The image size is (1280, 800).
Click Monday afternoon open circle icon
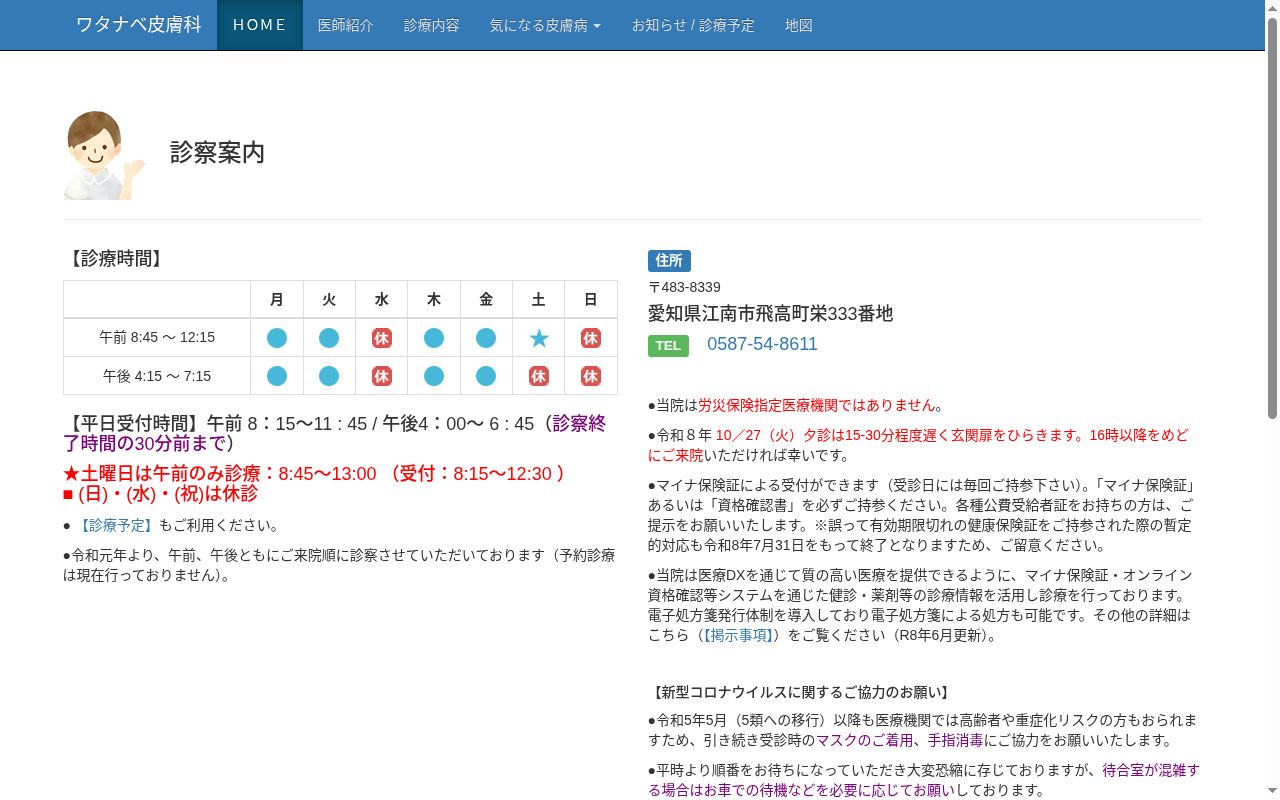click(277, 376)
